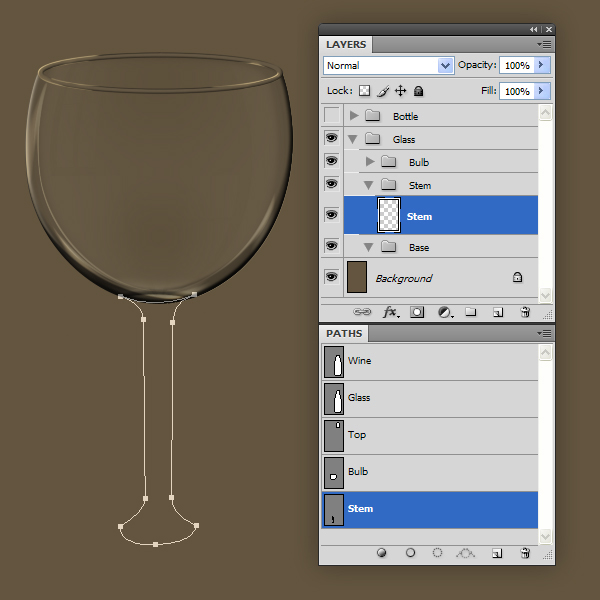
Task: Make work path from selection
Action: [465, 553]
